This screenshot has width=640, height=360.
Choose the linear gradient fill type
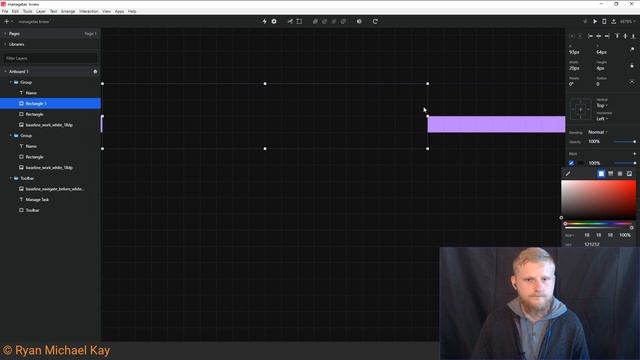(611, 173)
